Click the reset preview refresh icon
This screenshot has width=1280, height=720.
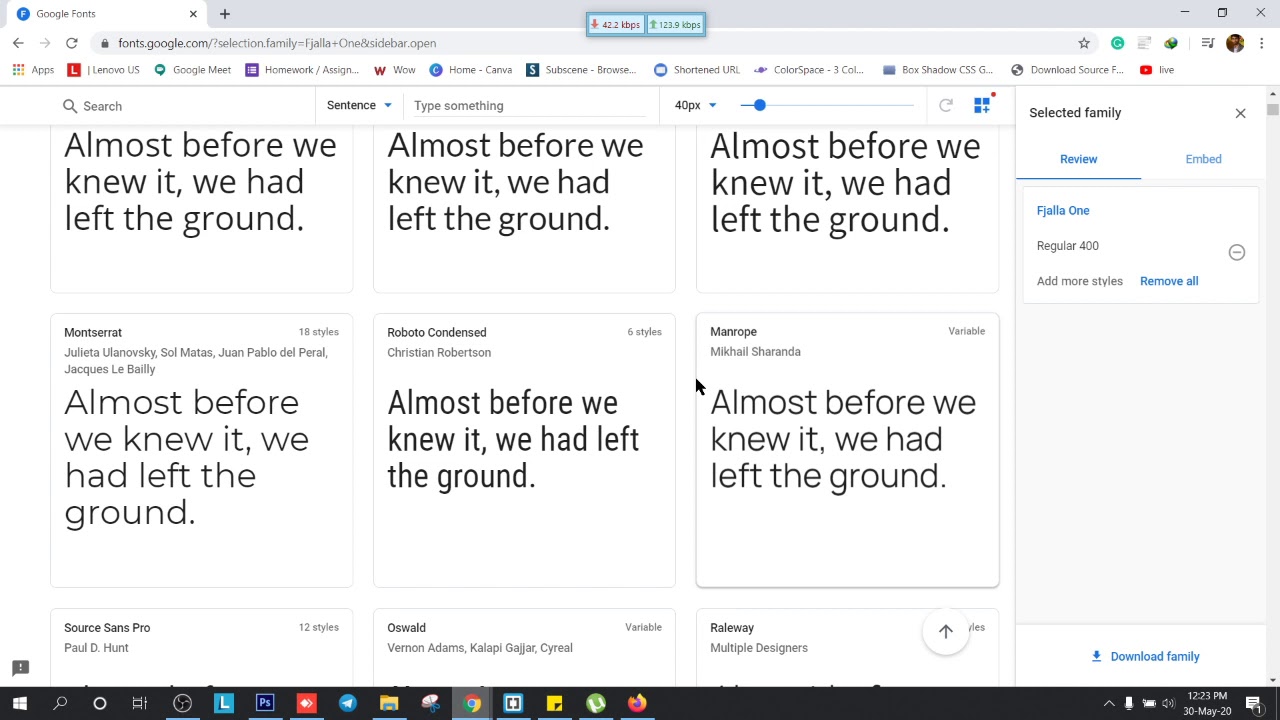[x=945, y=105]
